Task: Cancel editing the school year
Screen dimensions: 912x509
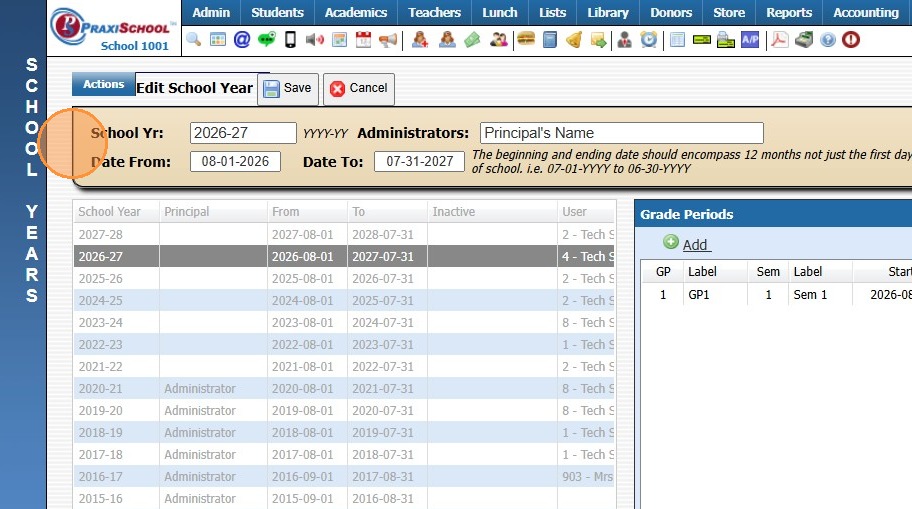Action: tap(359, 88)
